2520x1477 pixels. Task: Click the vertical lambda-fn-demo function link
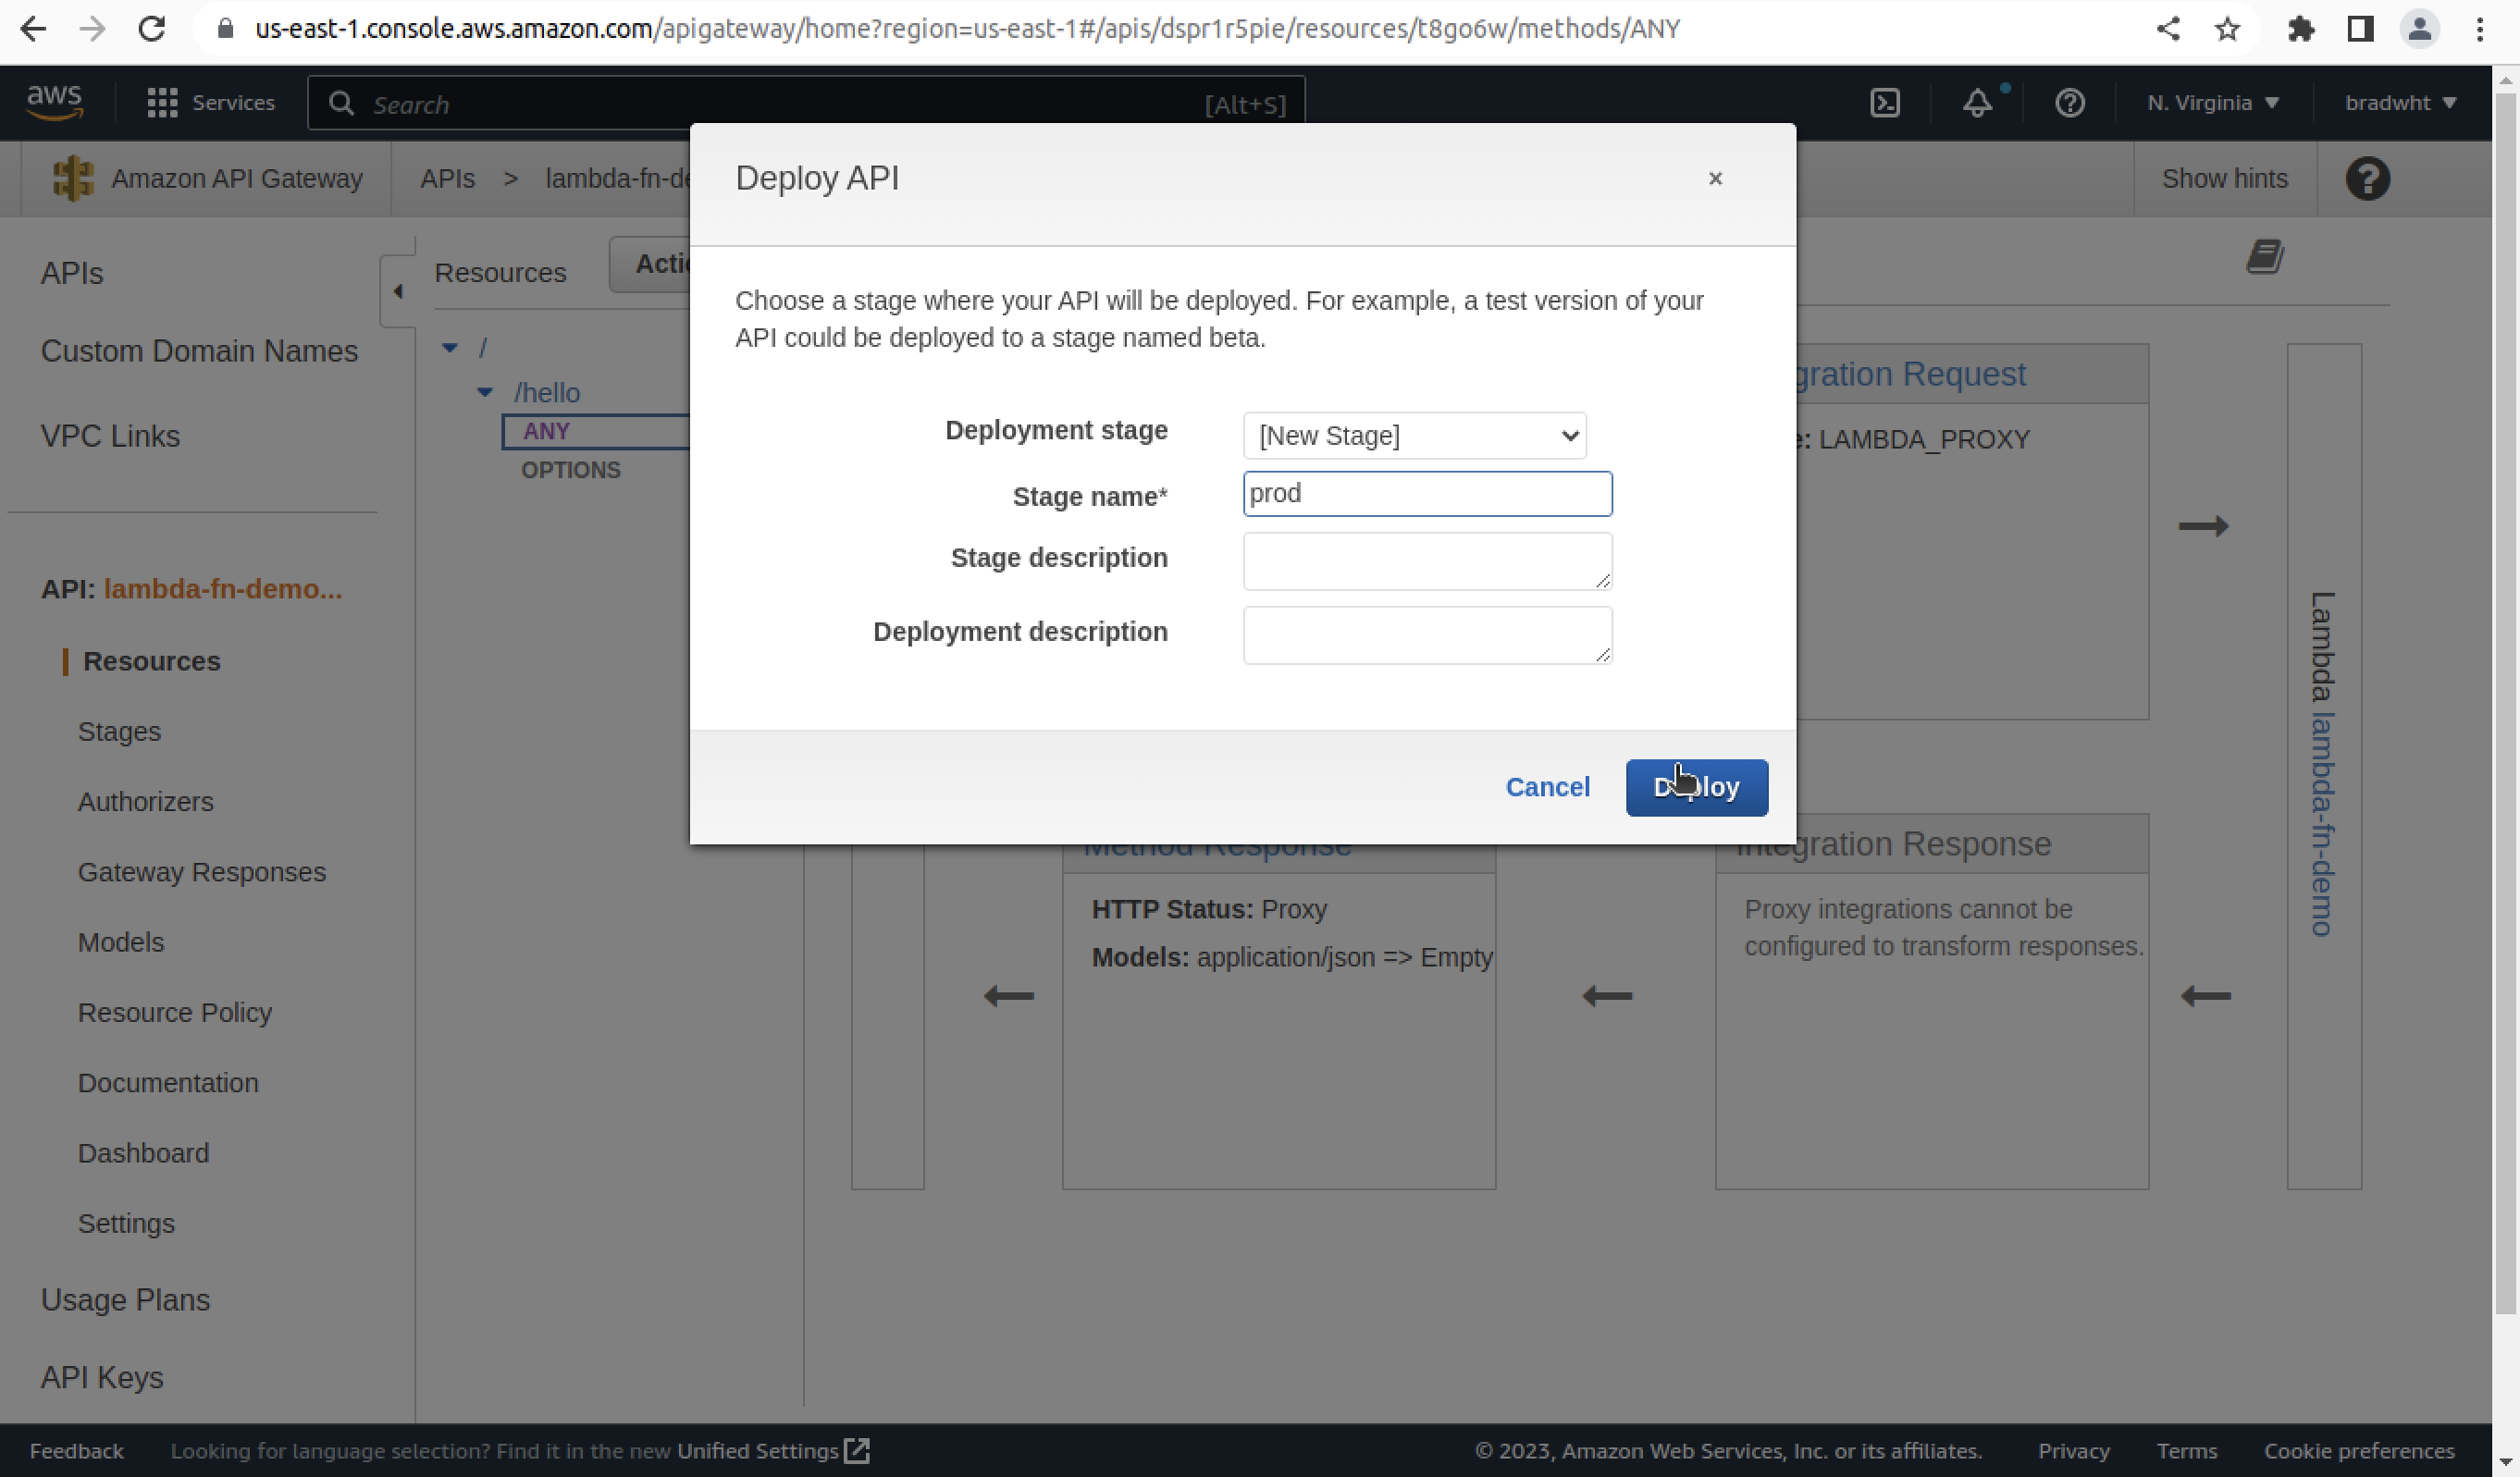pos(2323,824)
